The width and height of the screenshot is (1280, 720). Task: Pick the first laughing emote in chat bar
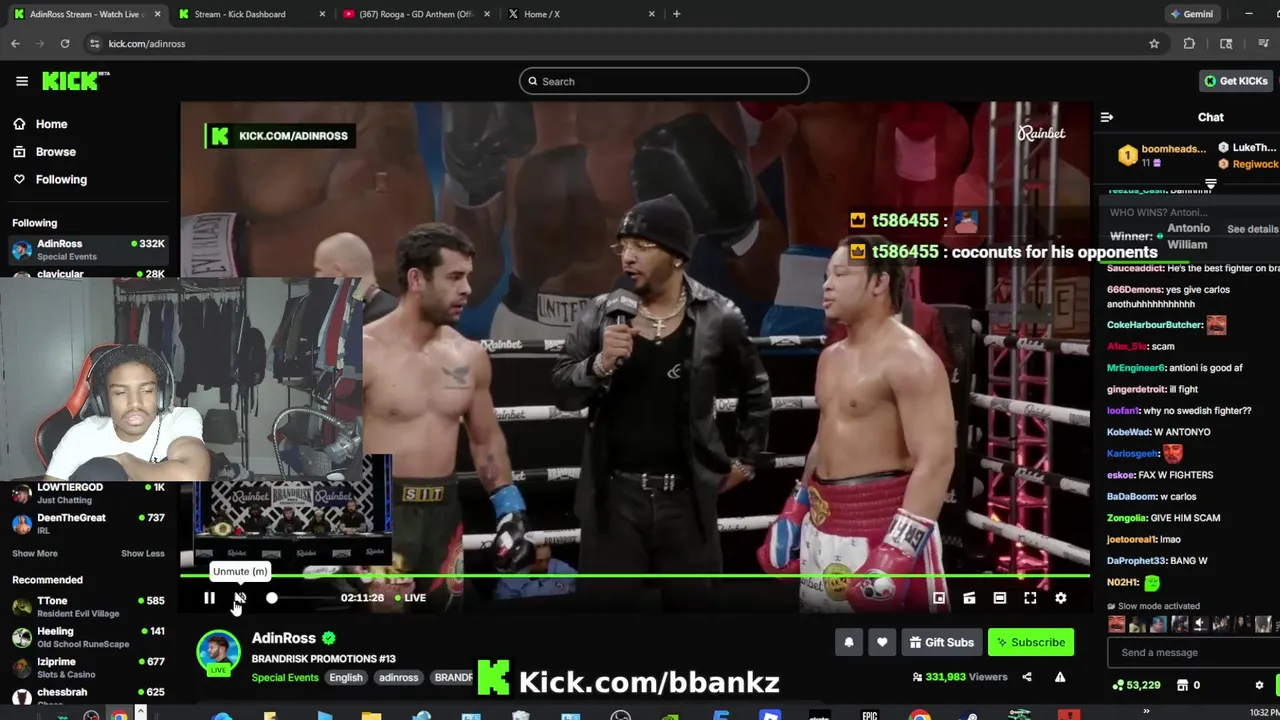1117,624
